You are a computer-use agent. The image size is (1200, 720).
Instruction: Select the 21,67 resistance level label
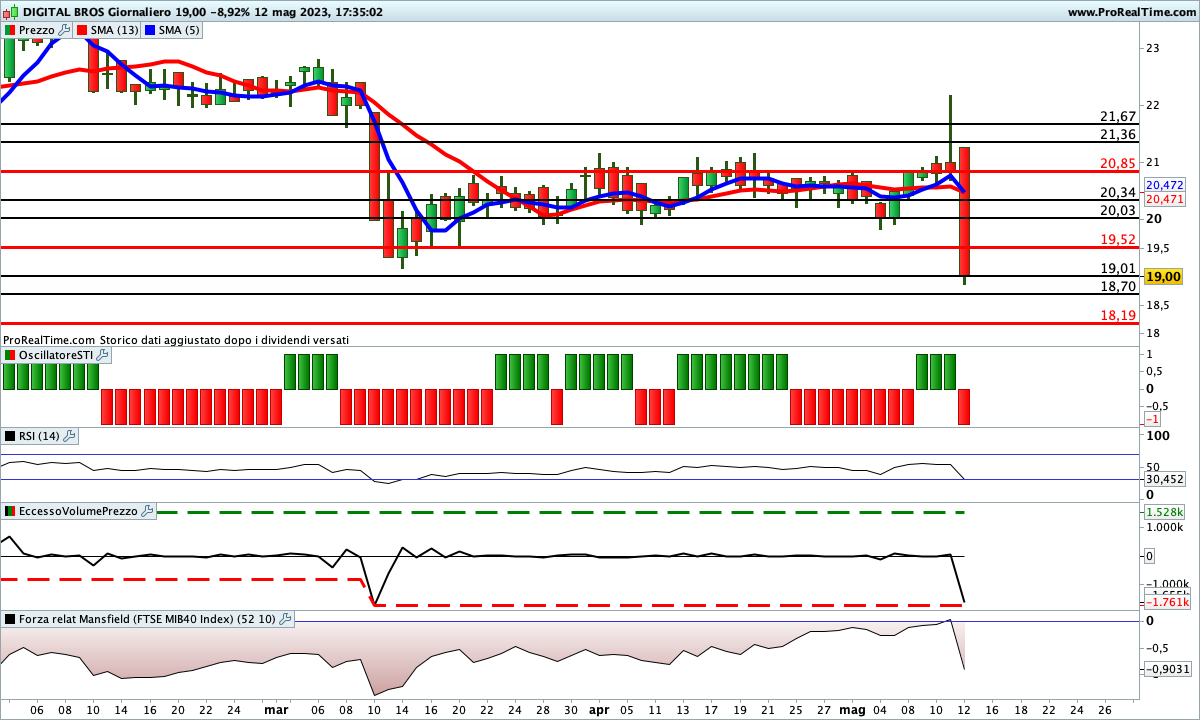[x=1117, y=116]
